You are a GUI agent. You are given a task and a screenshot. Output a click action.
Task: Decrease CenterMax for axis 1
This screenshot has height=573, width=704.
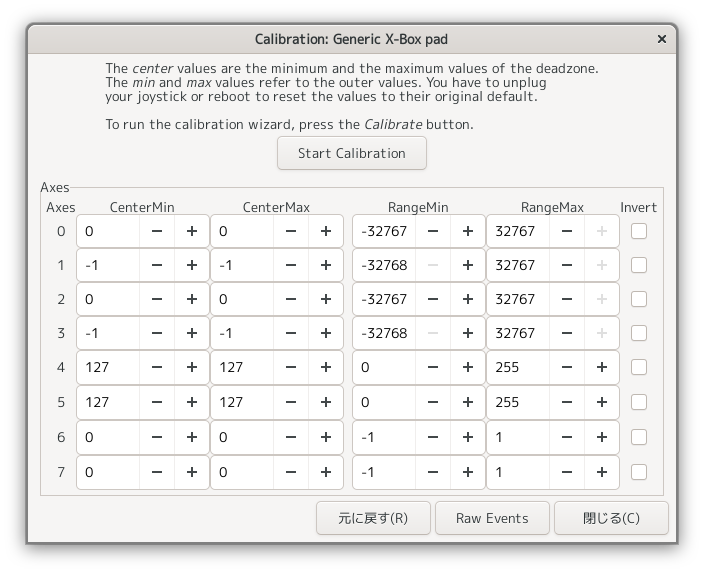tap(290, 265)
